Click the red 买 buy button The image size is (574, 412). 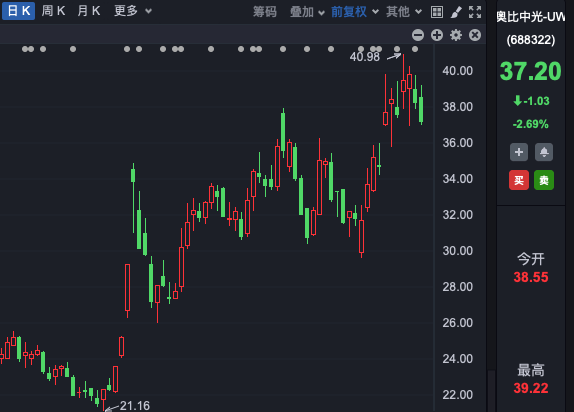519,180
